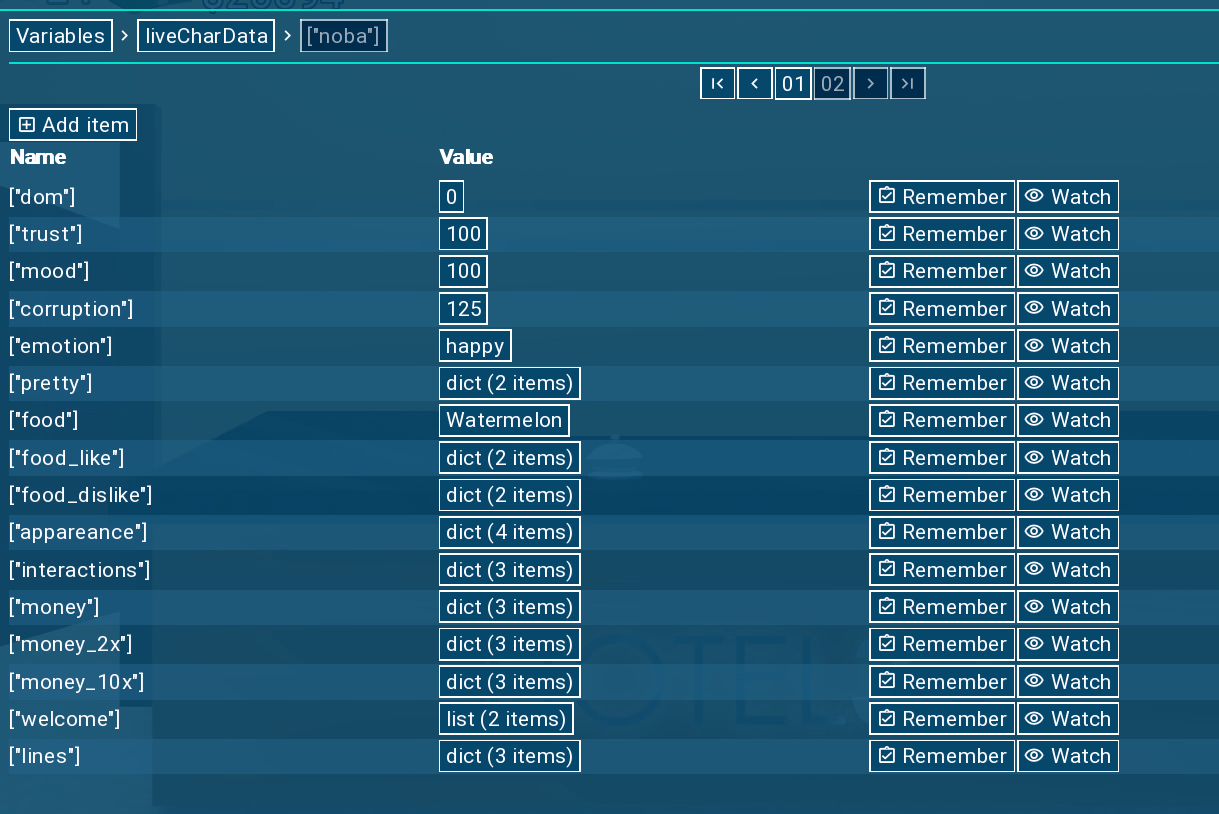Open the liveCharData breadcrumb

click(206, 37)
